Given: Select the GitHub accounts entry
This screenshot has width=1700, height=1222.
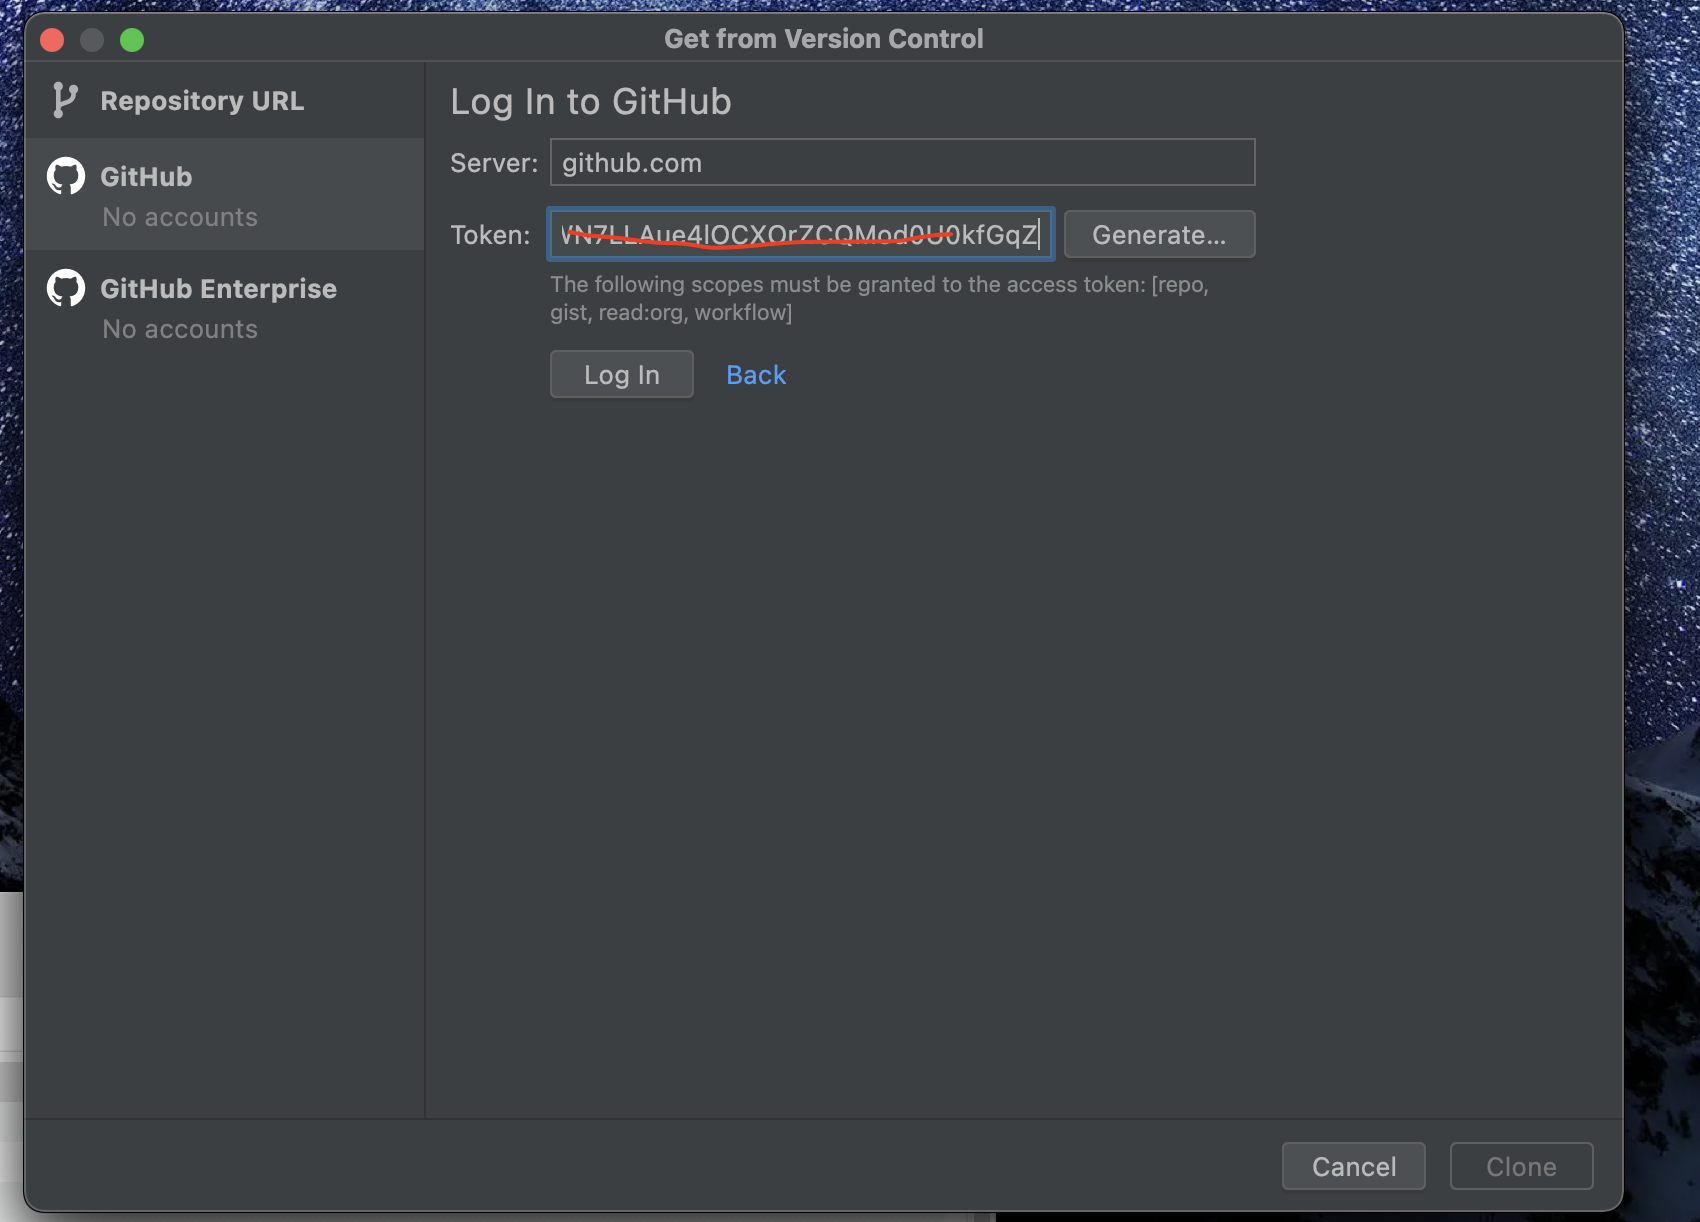Looking at the screenshot, I should point(225,195).
